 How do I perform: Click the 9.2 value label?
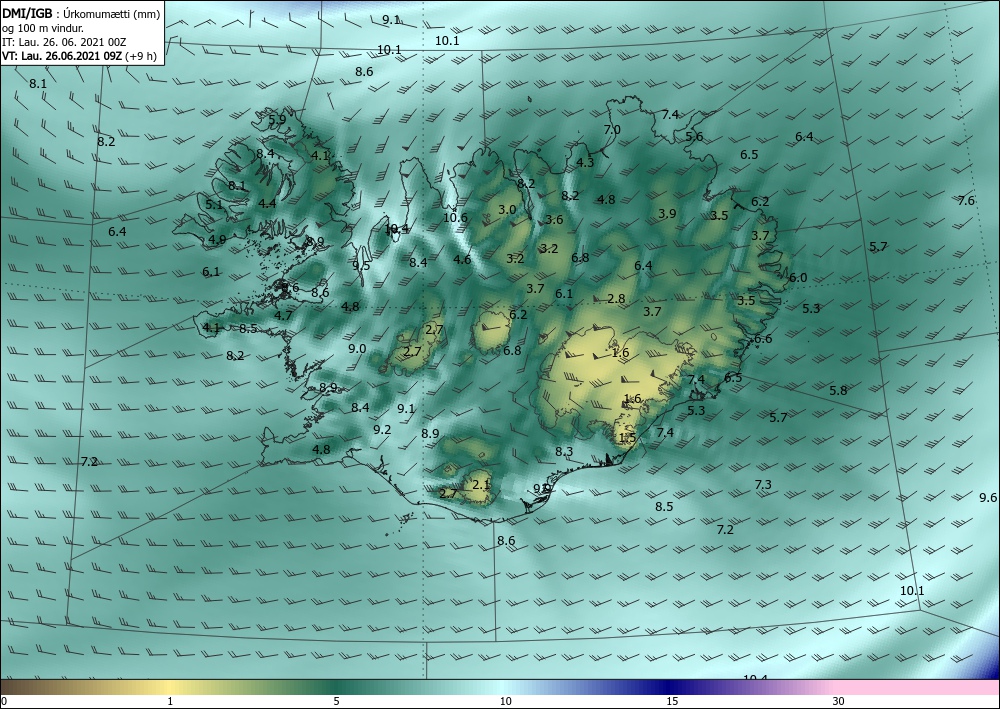(382, 430)
